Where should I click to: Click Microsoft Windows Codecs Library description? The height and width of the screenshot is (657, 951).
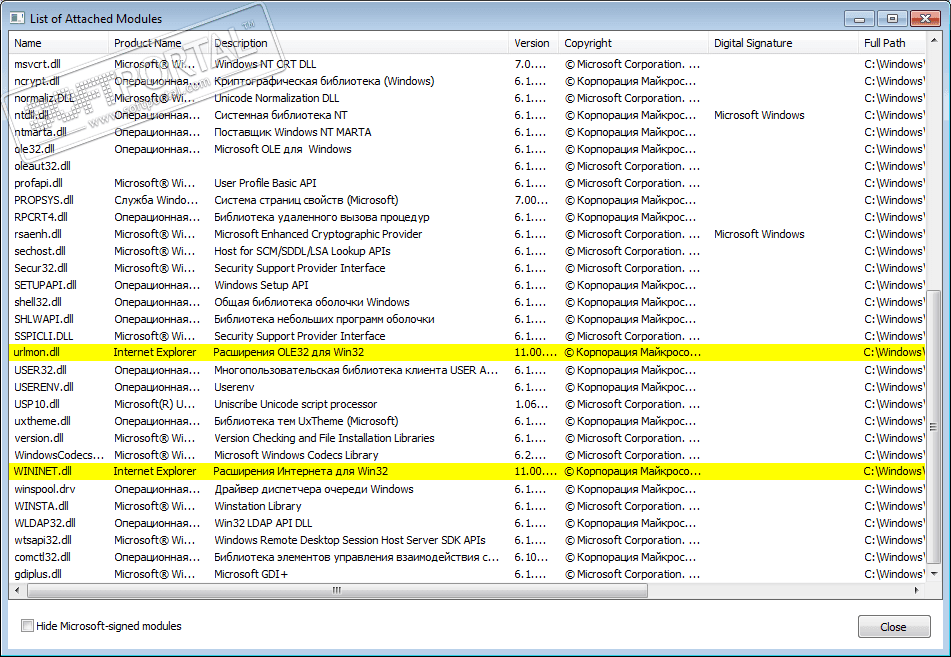pos(296,455)
